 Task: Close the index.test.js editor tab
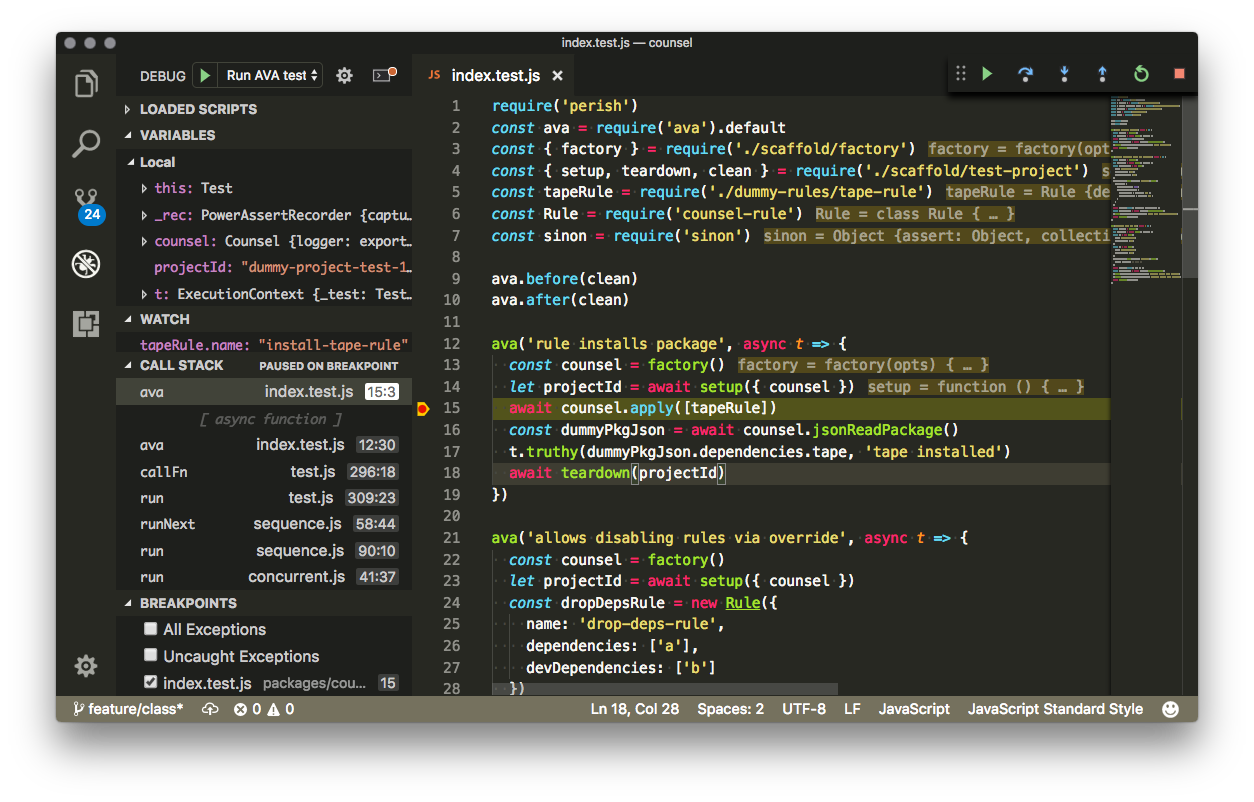[558, 76]
